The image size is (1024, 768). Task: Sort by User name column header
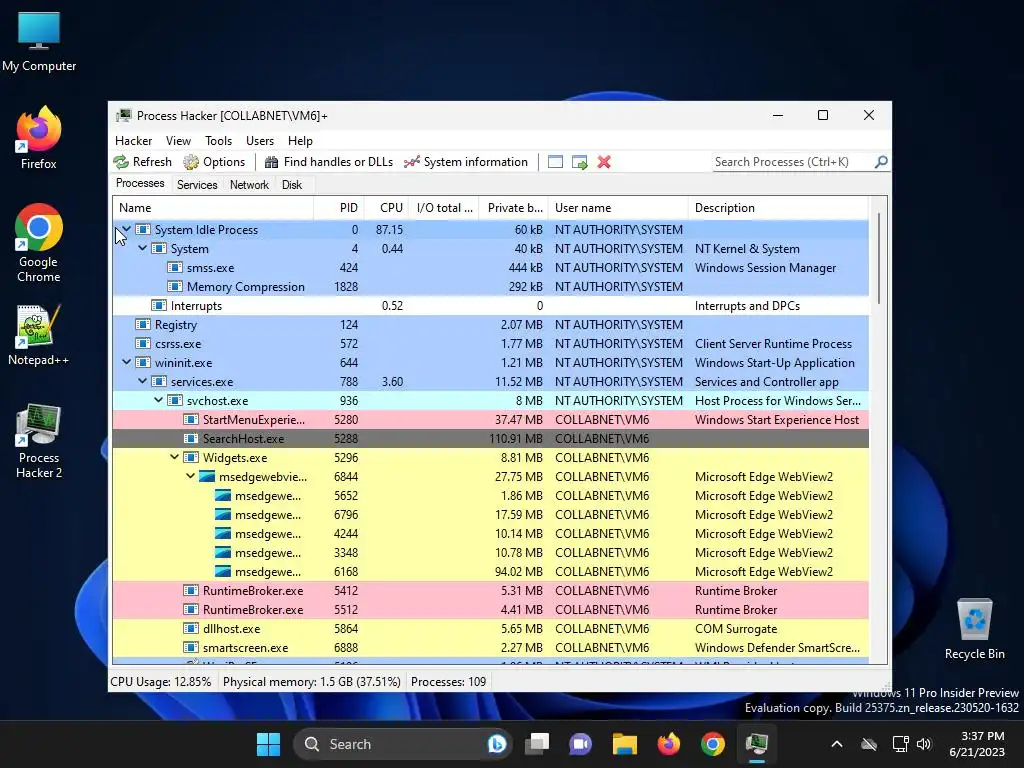(x=618, y=208)
